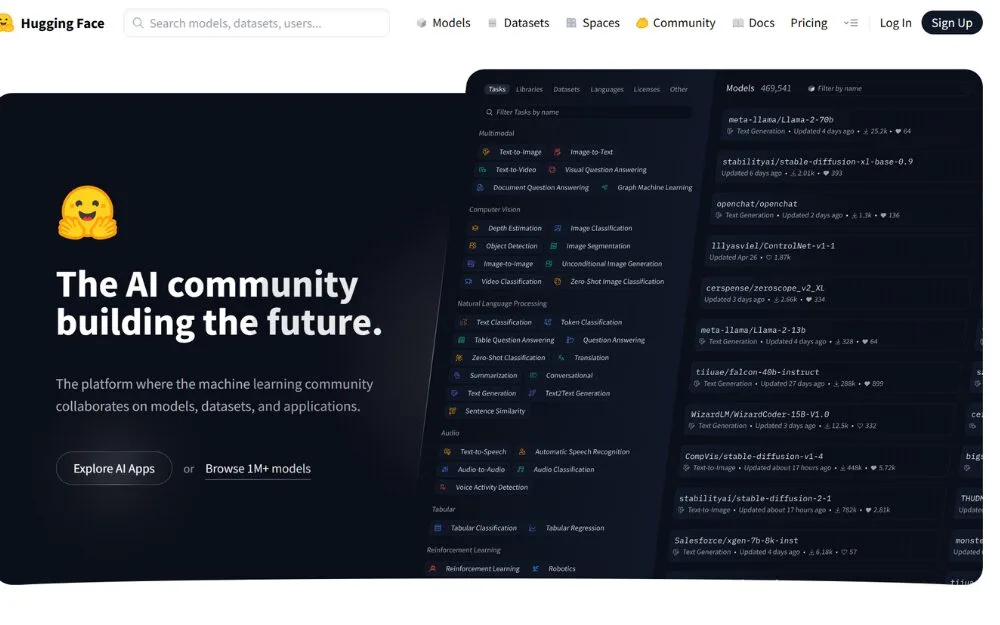1000x625 pixels.
Task: Click the book icon beside Docs
Action: pos(738,23)
